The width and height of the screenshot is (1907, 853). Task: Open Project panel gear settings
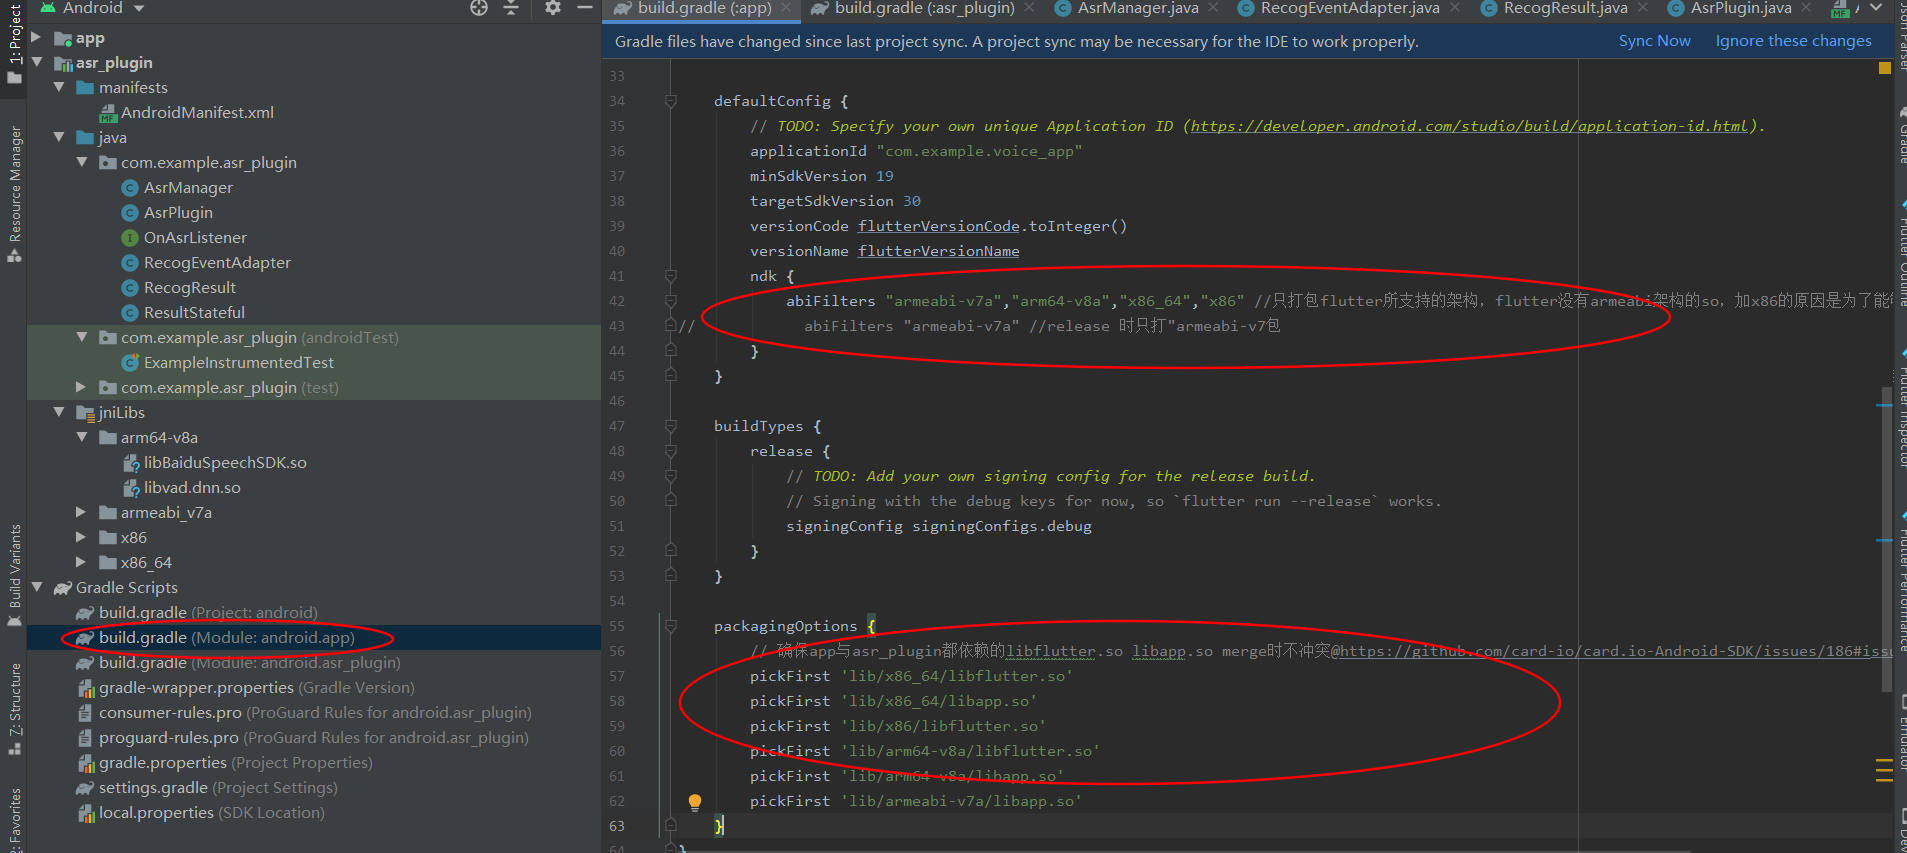pyautogui.click(x=552, y=8)
